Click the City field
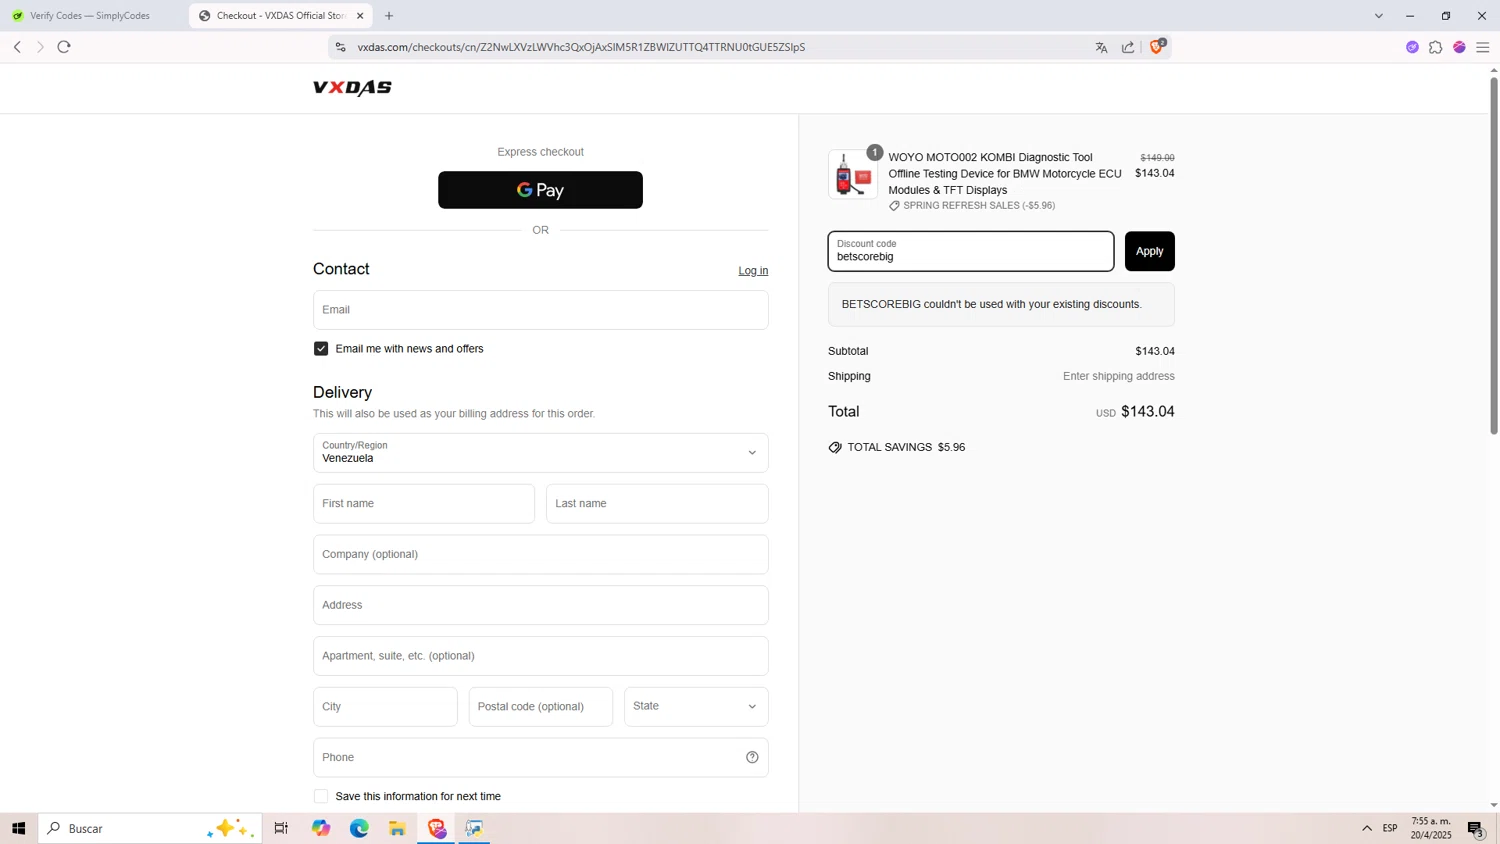The width and height of the screenshot is (1500, 844). point(385,707)
